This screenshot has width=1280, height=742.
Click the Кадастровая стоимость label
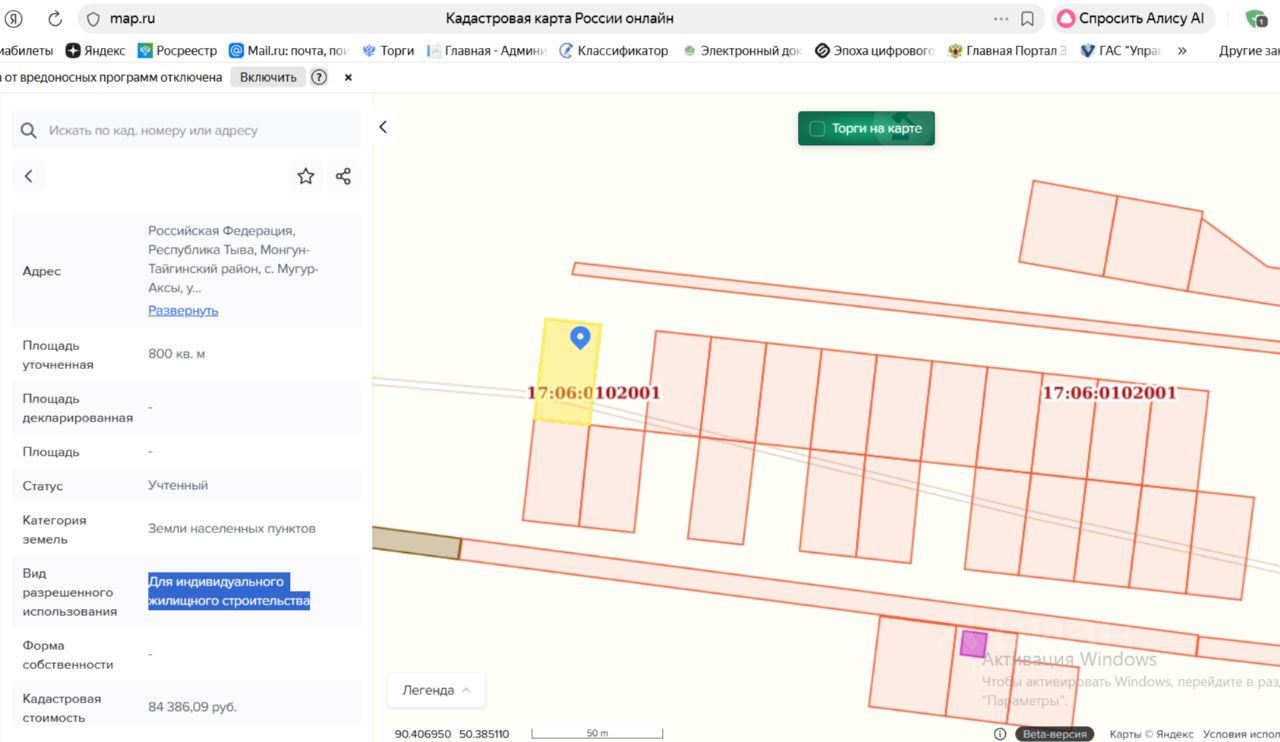click(62, 708)
